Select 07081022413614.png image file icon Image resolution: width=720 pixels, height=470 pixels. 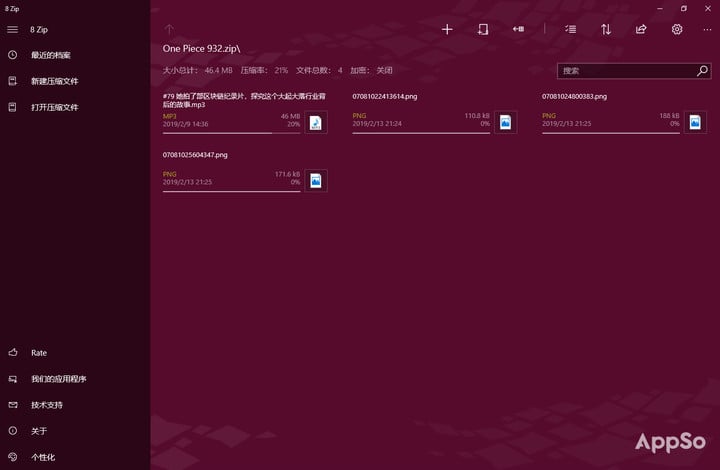tap(506, 123)
